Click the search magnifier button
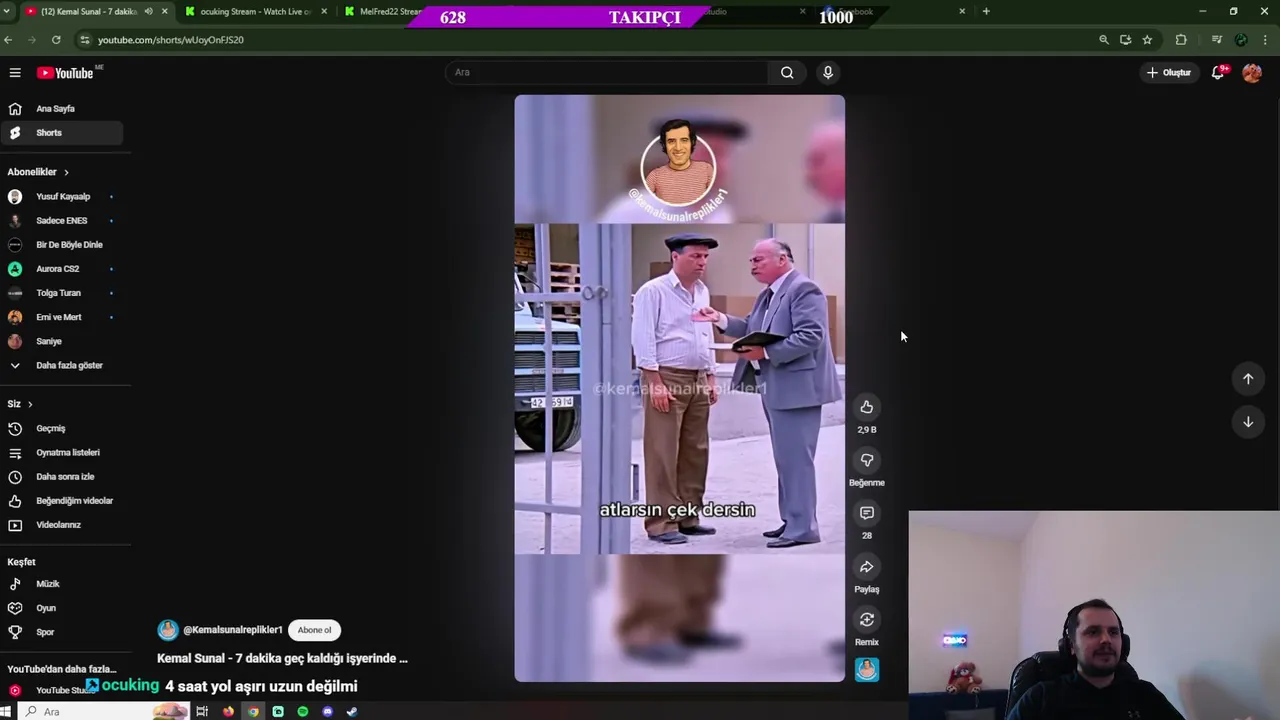Screen dimensions: 1280x720 coord(787,72)
